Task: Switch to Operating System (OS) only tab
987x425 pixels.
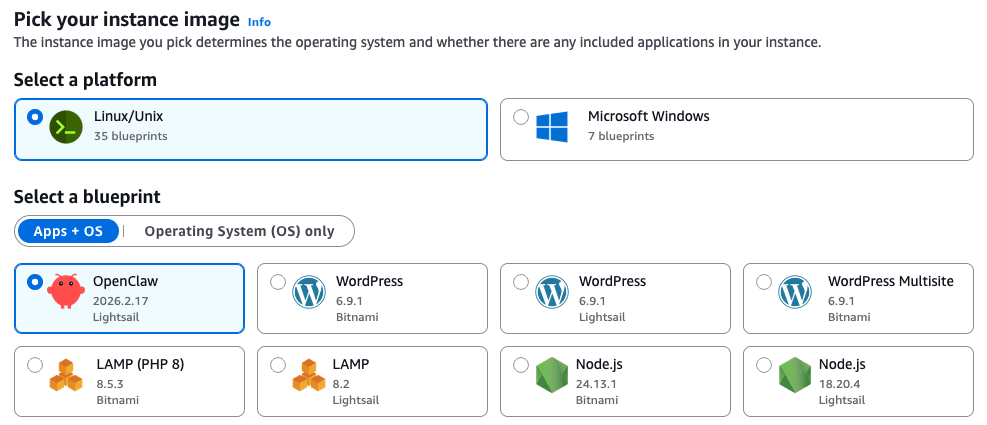Action: [x=239, y=231]
